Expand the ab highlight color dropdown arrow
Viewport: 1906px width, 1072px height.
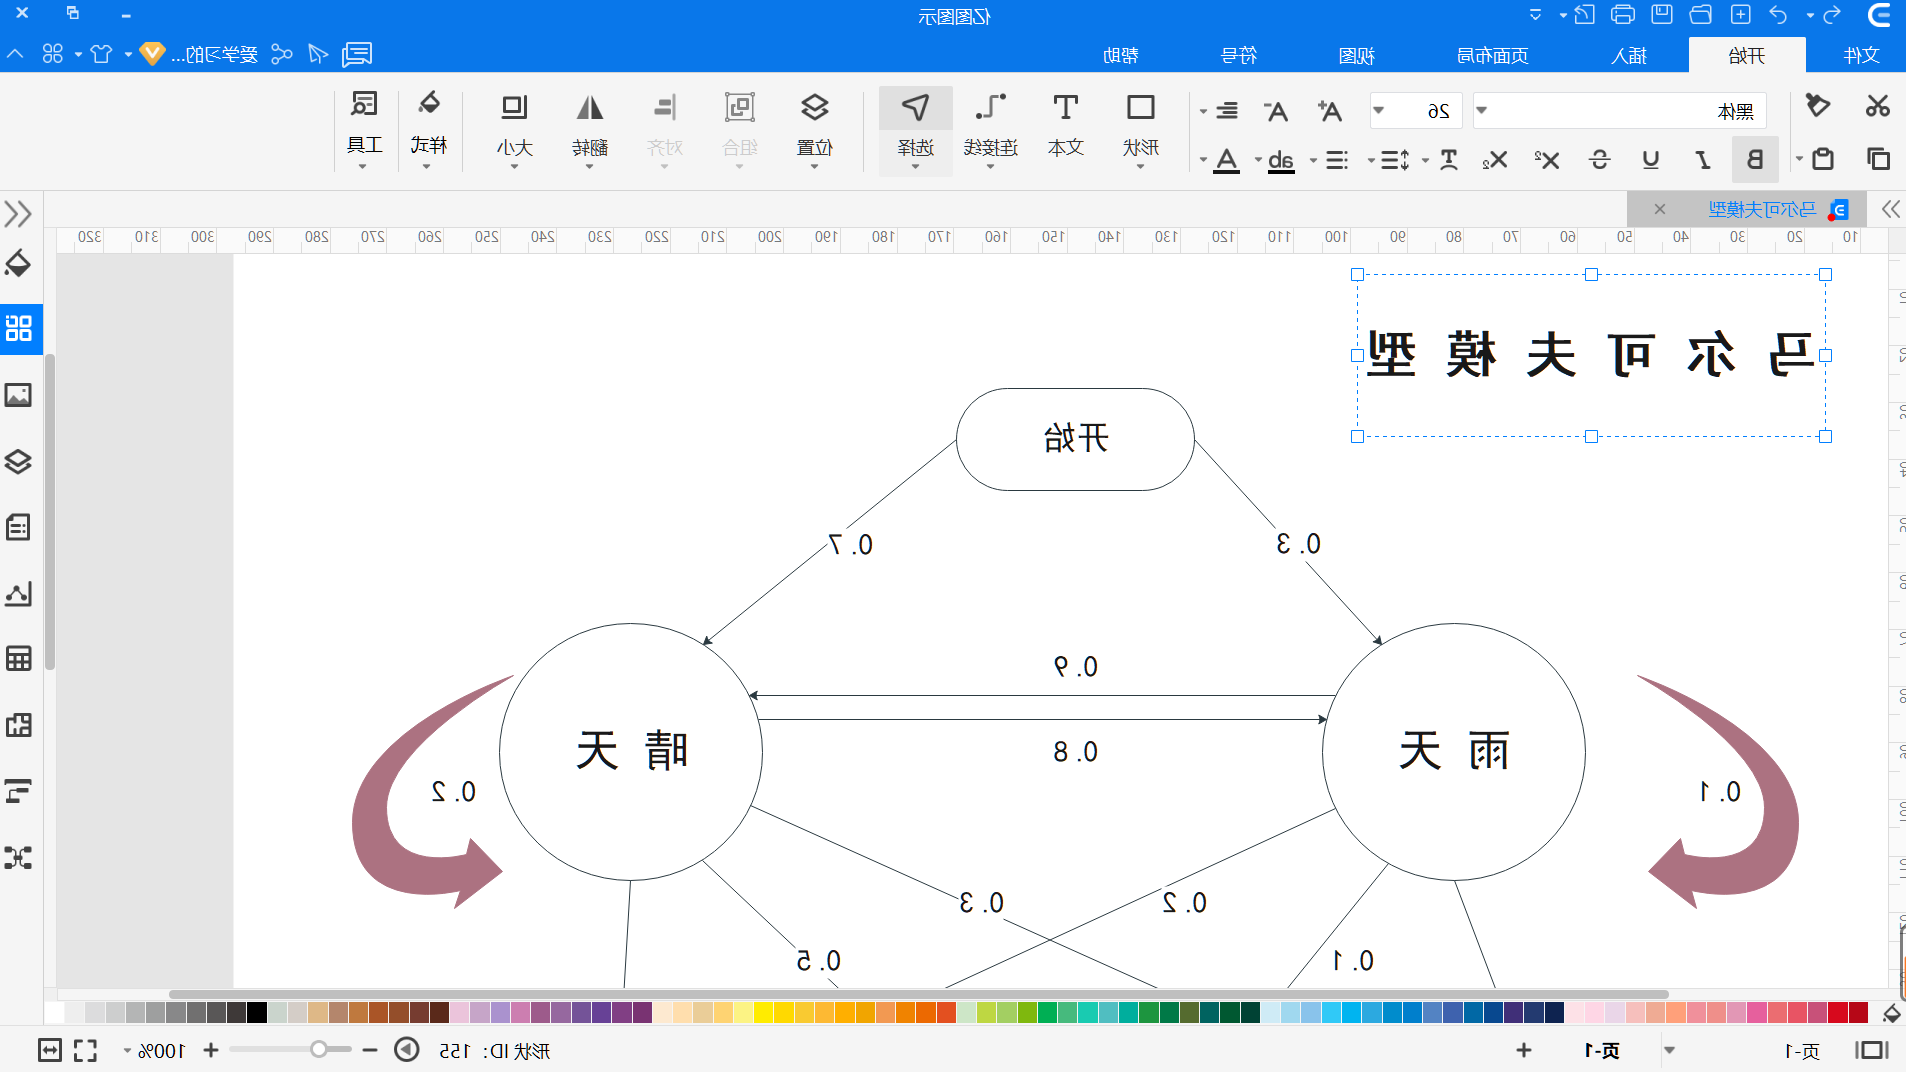point(1258,159)
